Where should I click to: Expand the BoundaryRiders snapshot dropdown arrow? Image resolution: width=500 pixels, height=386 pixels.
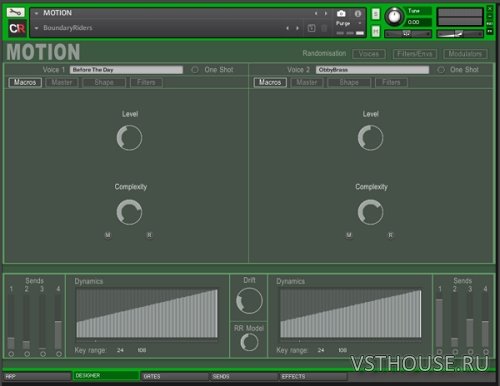point(36,28)
